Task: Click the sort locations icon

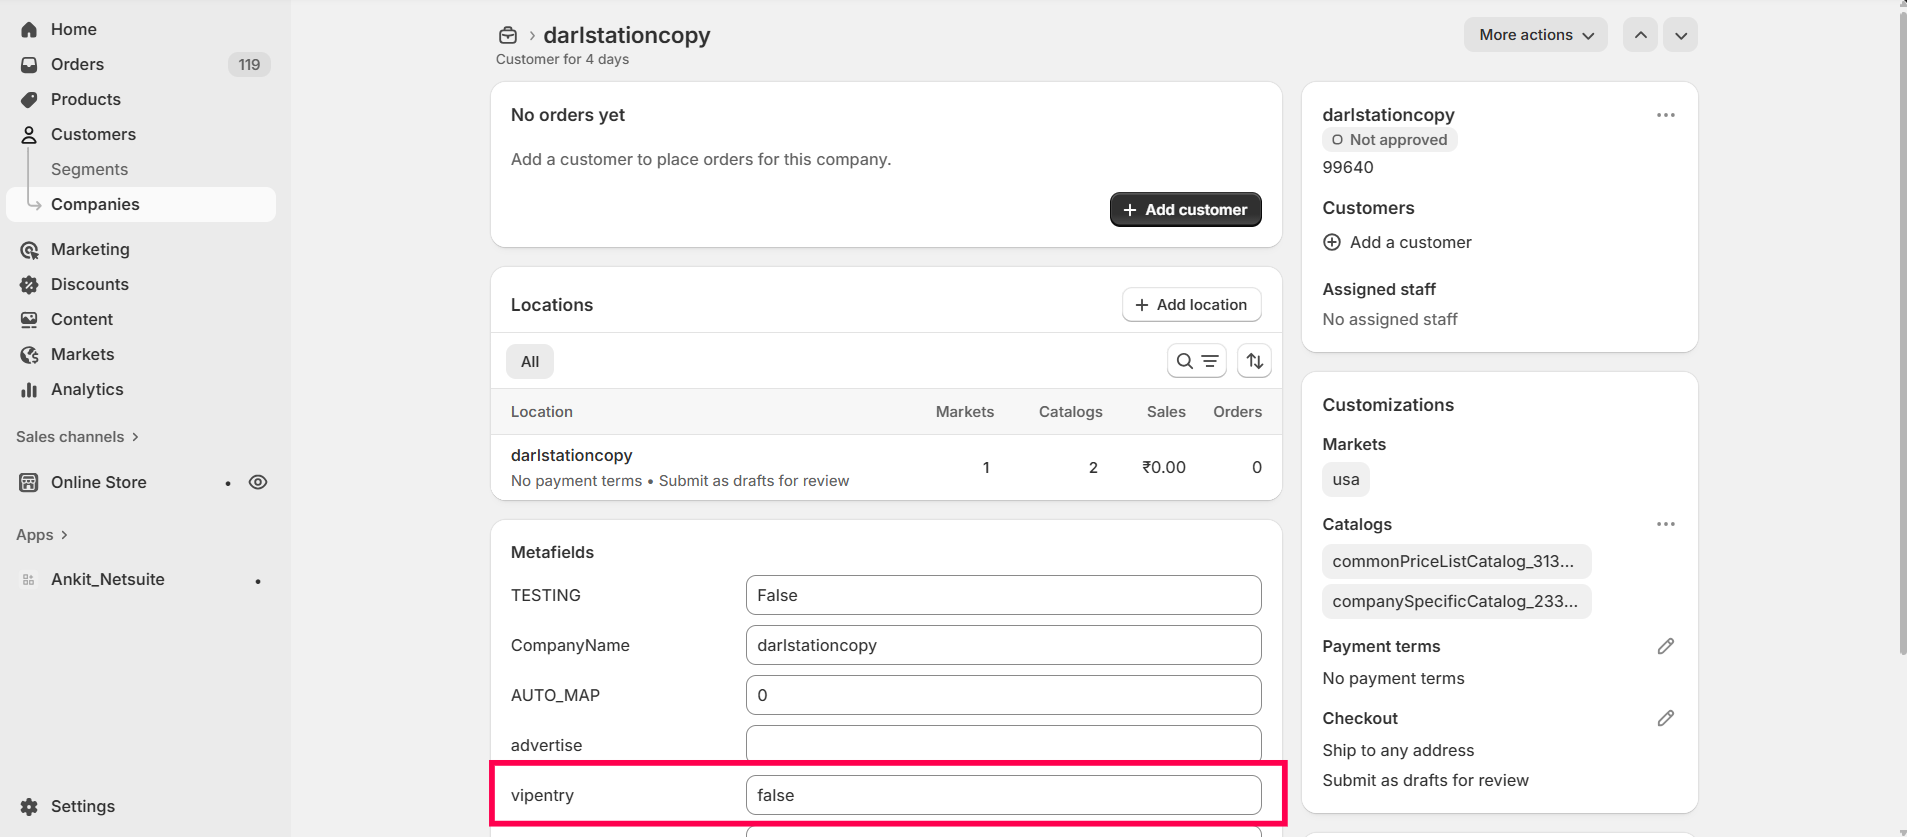Action: (1254, 361)
